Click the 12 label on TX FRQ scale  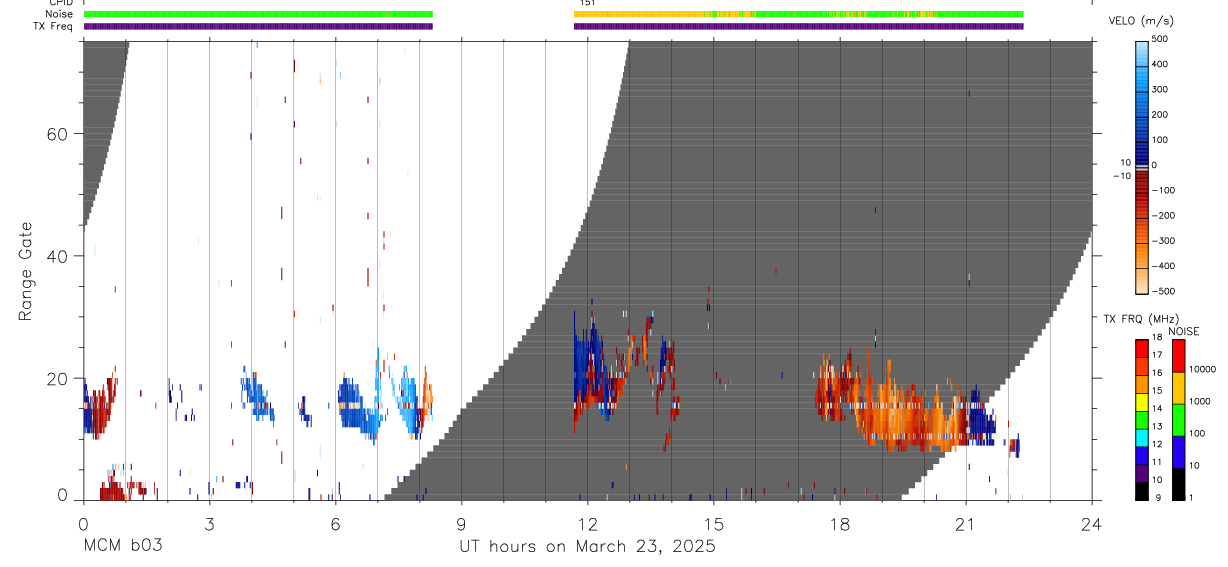coord(1158,444)
